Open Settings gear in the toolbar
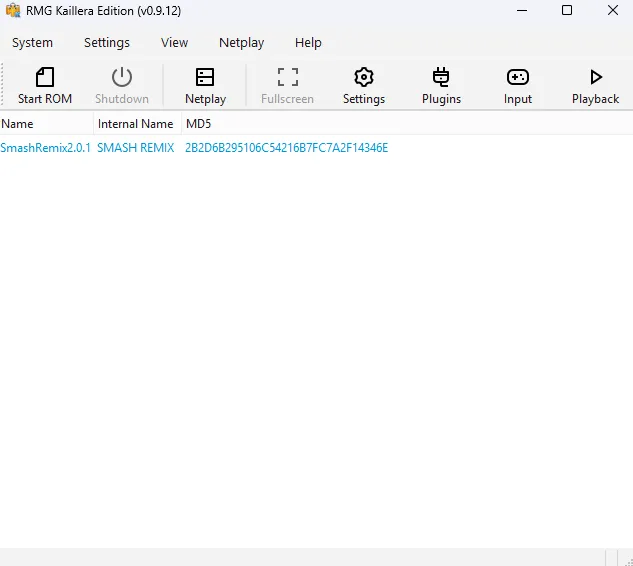This screenshot has height=566, width=633. pyautogui.click(x=364, y=77)
